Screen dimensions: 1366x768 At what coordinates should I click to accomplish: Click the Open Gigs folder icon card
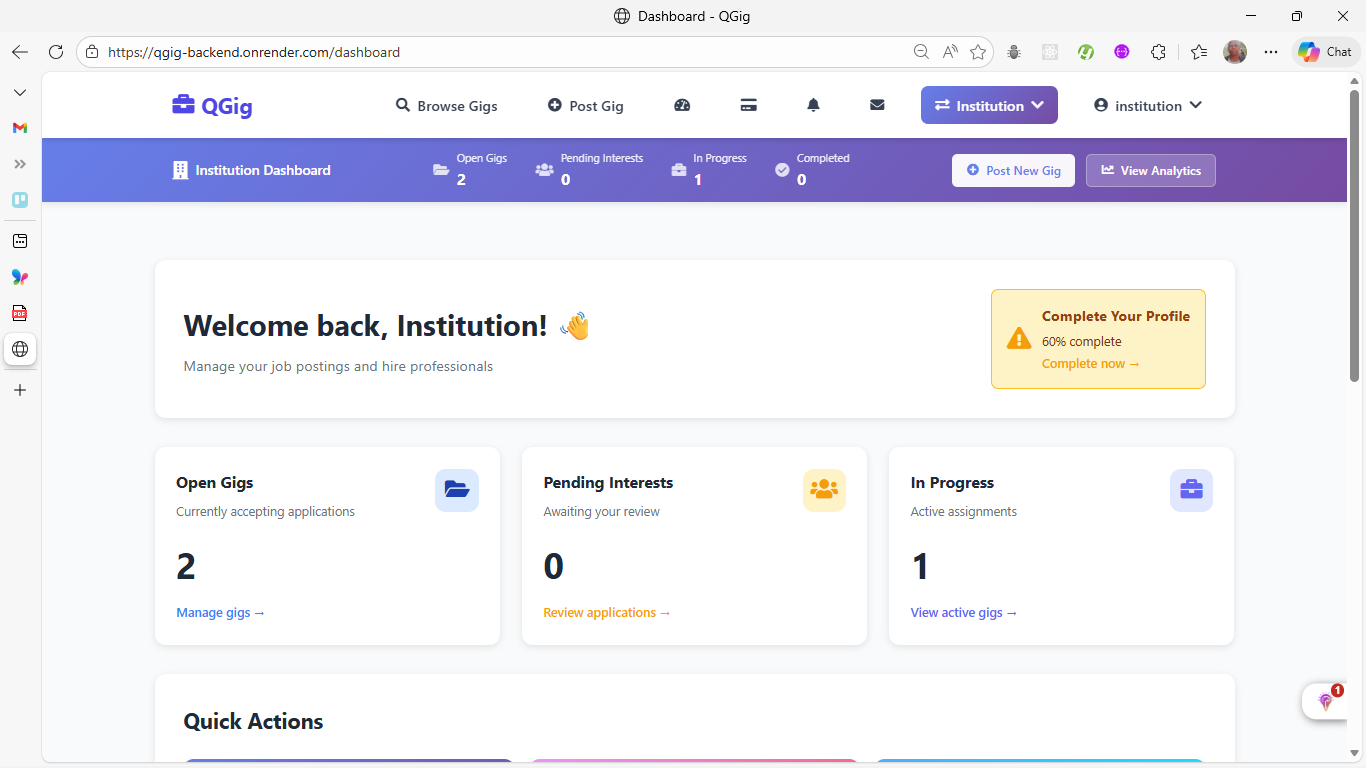[x=456, y=490]
